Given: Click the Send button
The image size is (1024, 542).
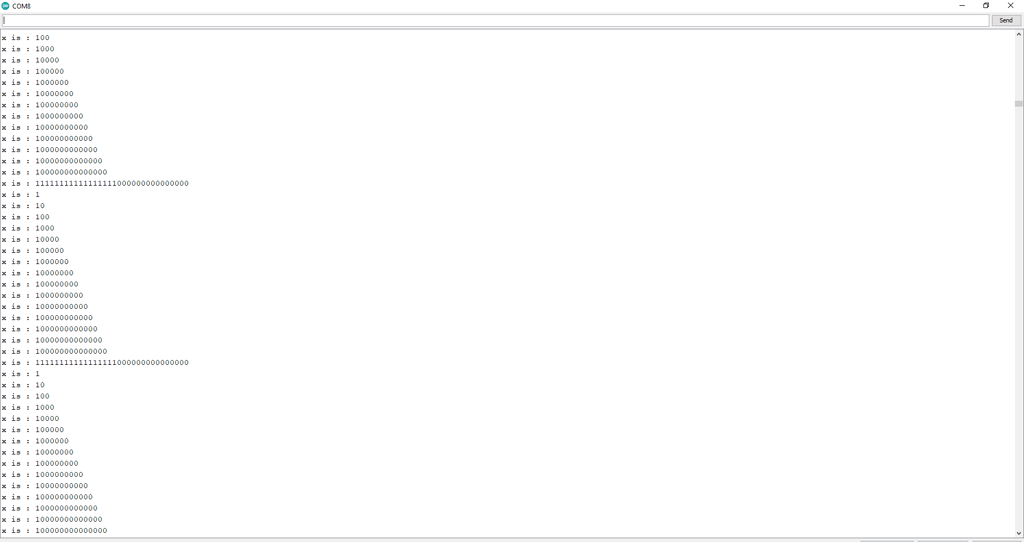Looking at the screenshot, I should [1006, 20].
